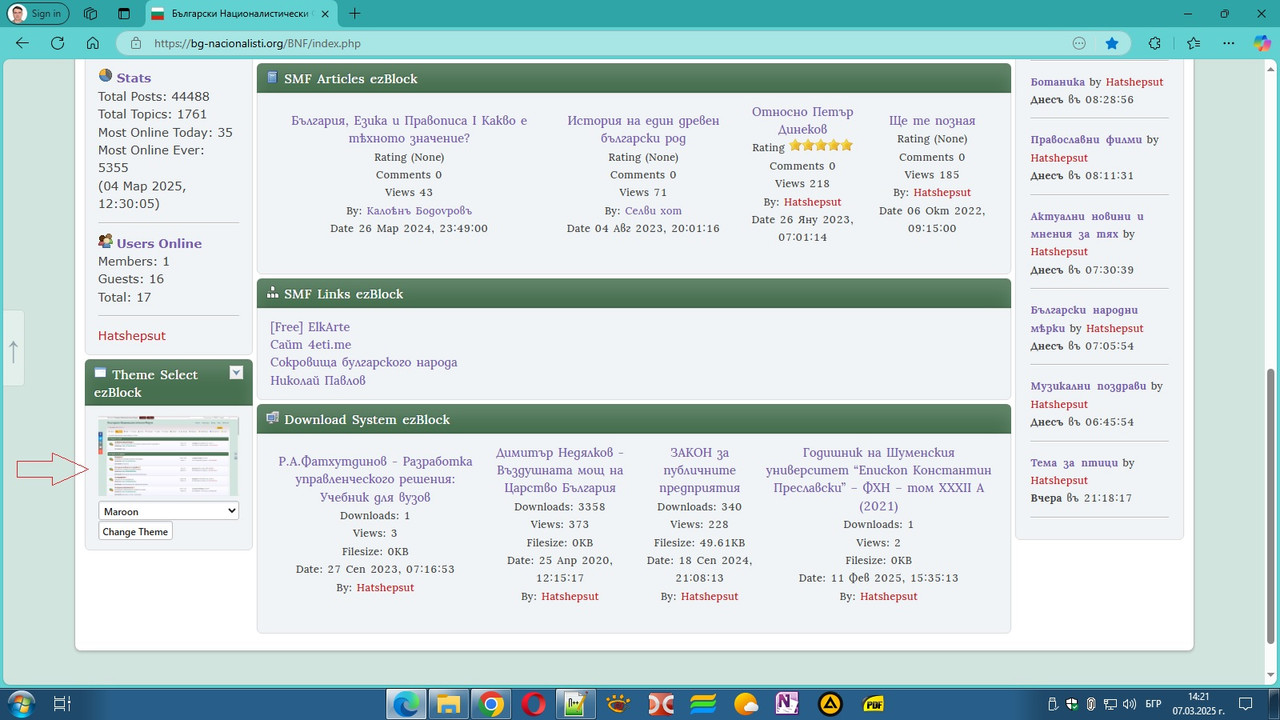
Task: Open the 'Ще те позная' article
Action: point(932,121)
